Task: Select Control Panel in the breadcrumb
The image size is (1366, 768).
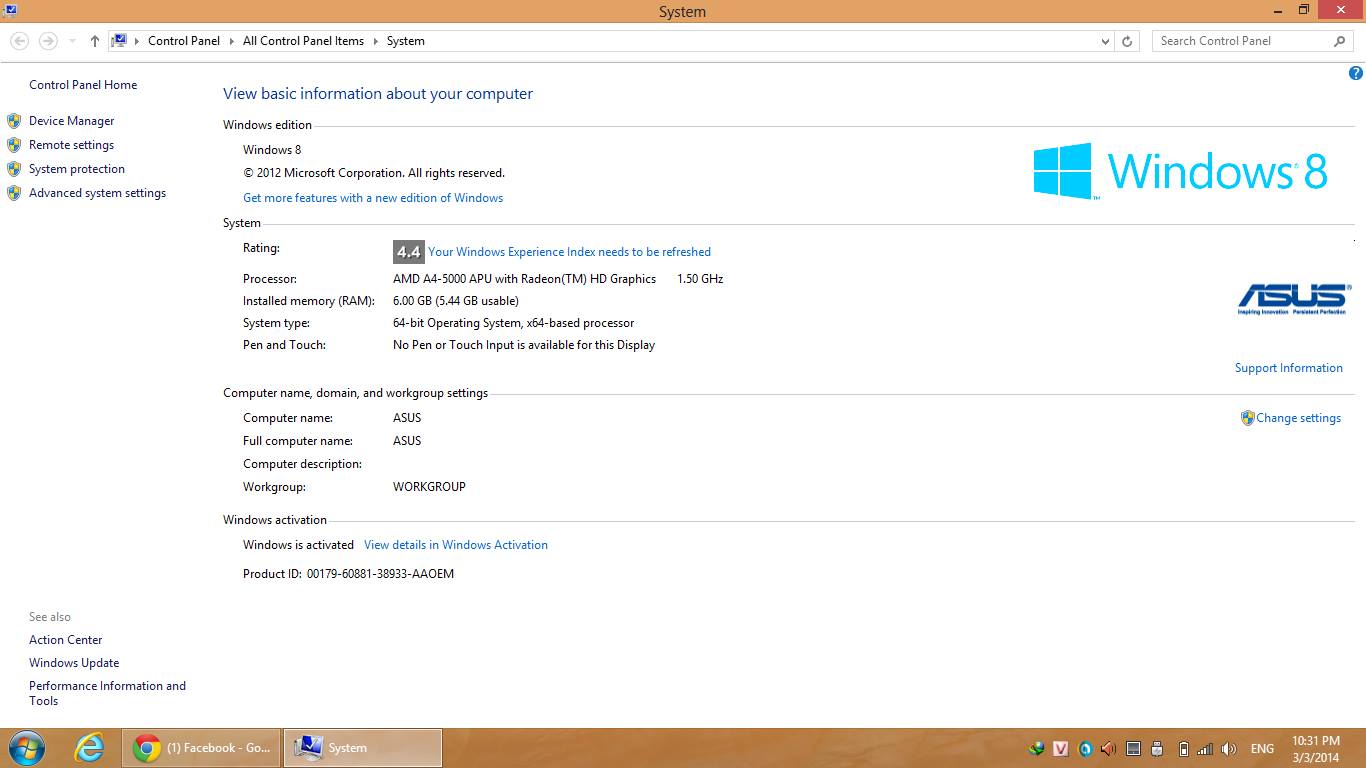Action: point(184,41)
